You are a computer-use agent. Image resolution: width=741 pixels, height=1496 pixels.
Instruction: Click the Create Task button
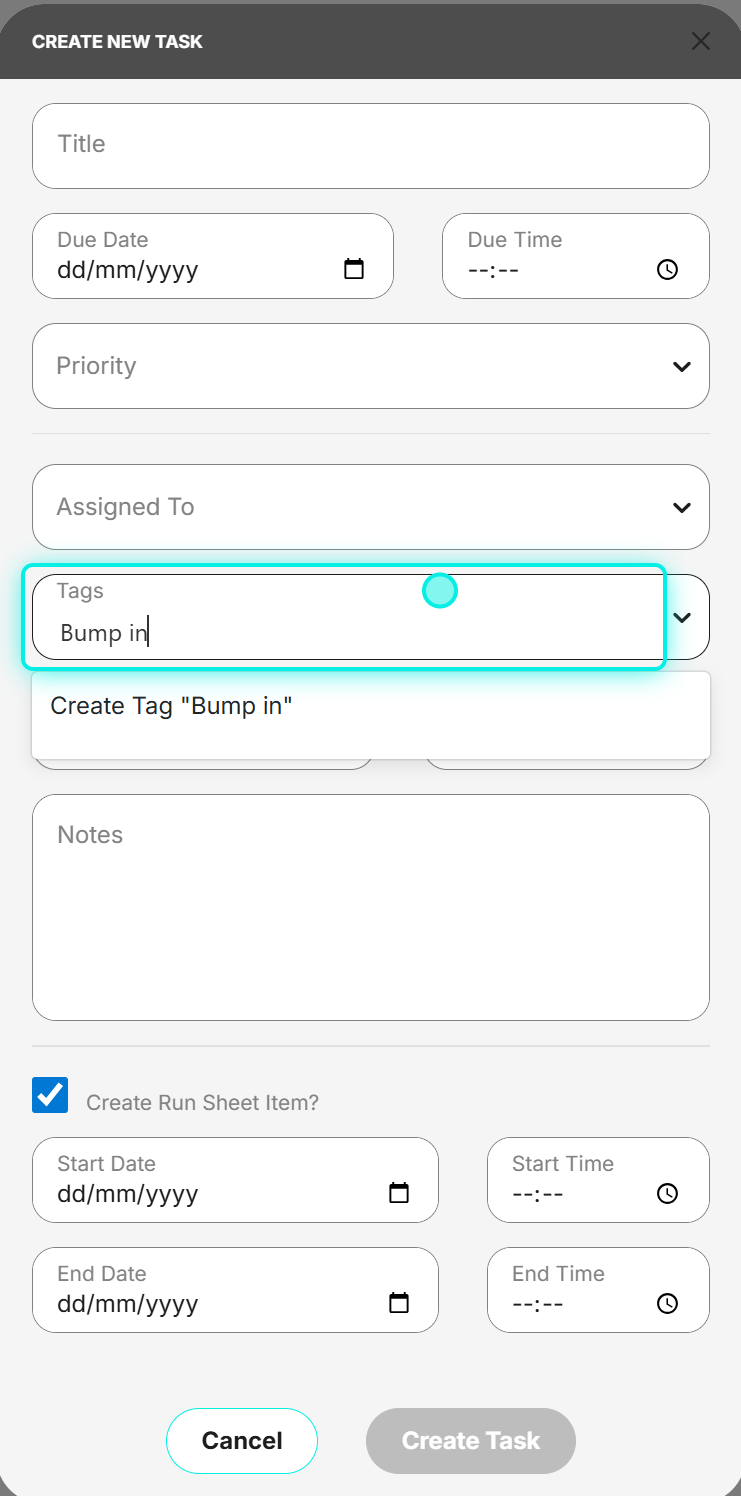coord(471,1441)
